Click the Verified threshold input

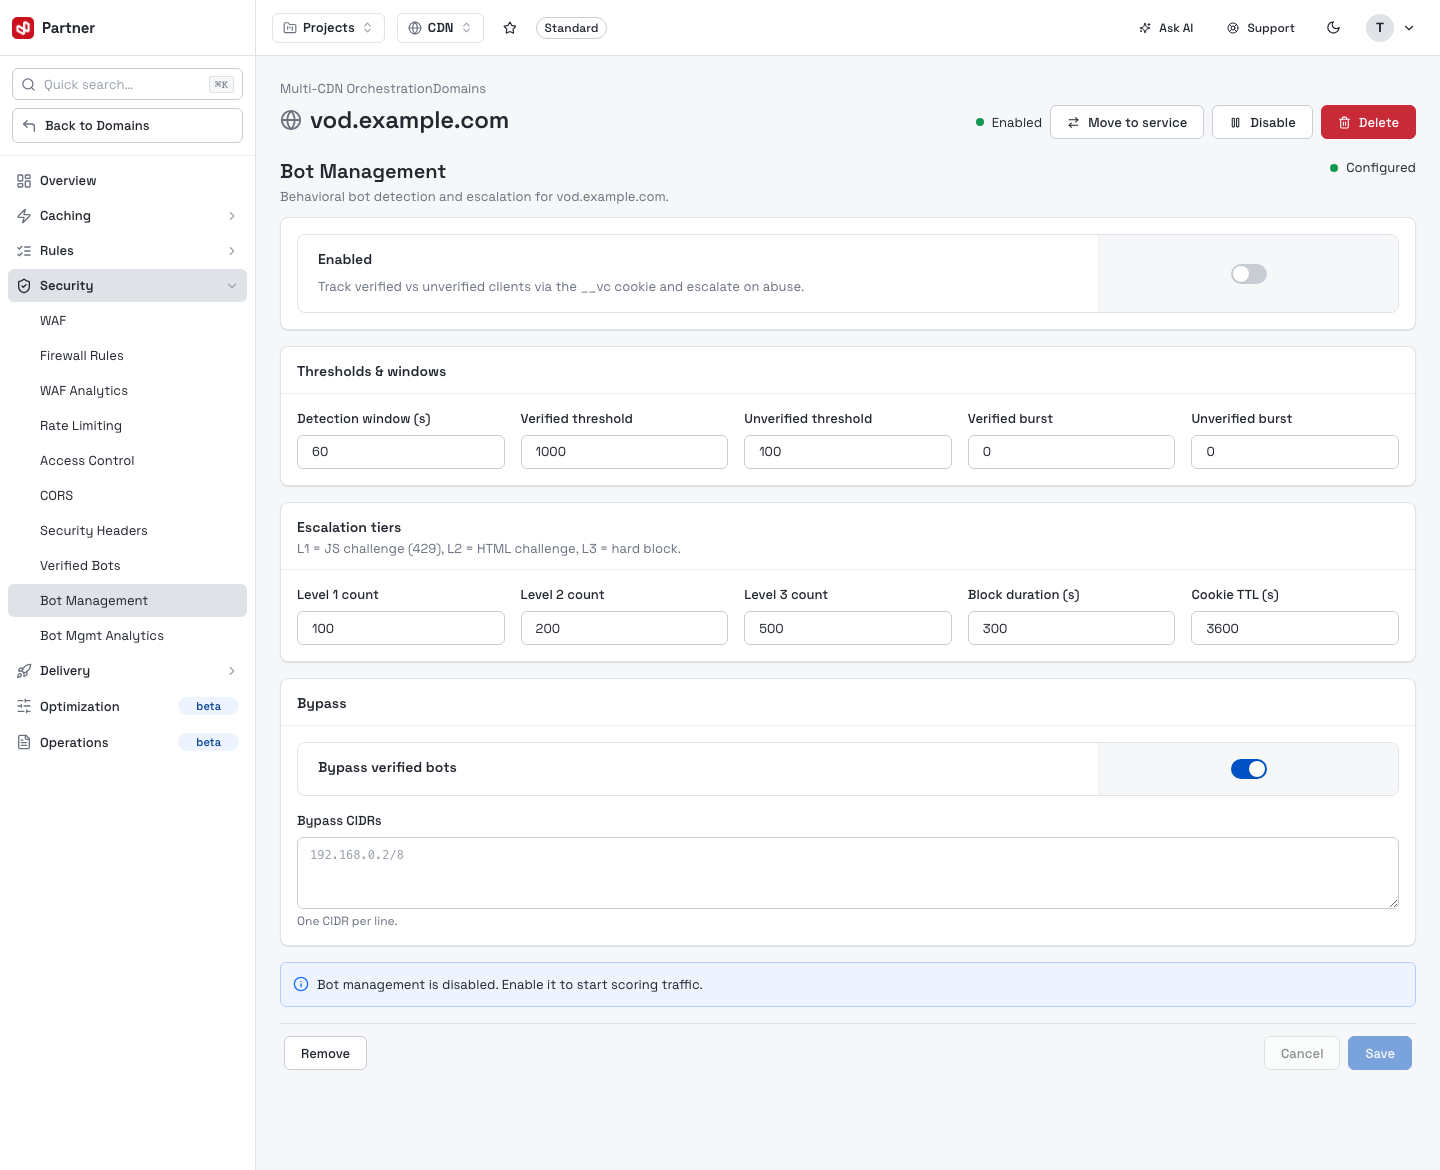pos(624,452)
